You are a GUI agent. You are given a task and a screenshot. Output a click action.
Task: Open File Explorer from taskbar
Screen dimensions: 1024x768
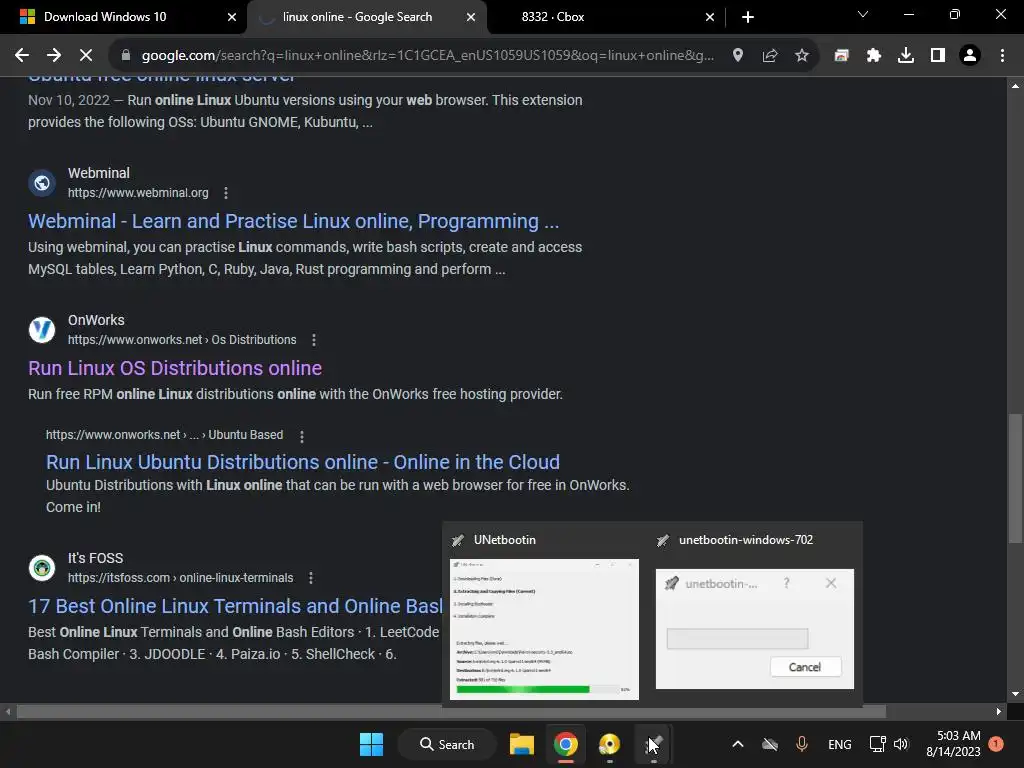tap(522, 744)
